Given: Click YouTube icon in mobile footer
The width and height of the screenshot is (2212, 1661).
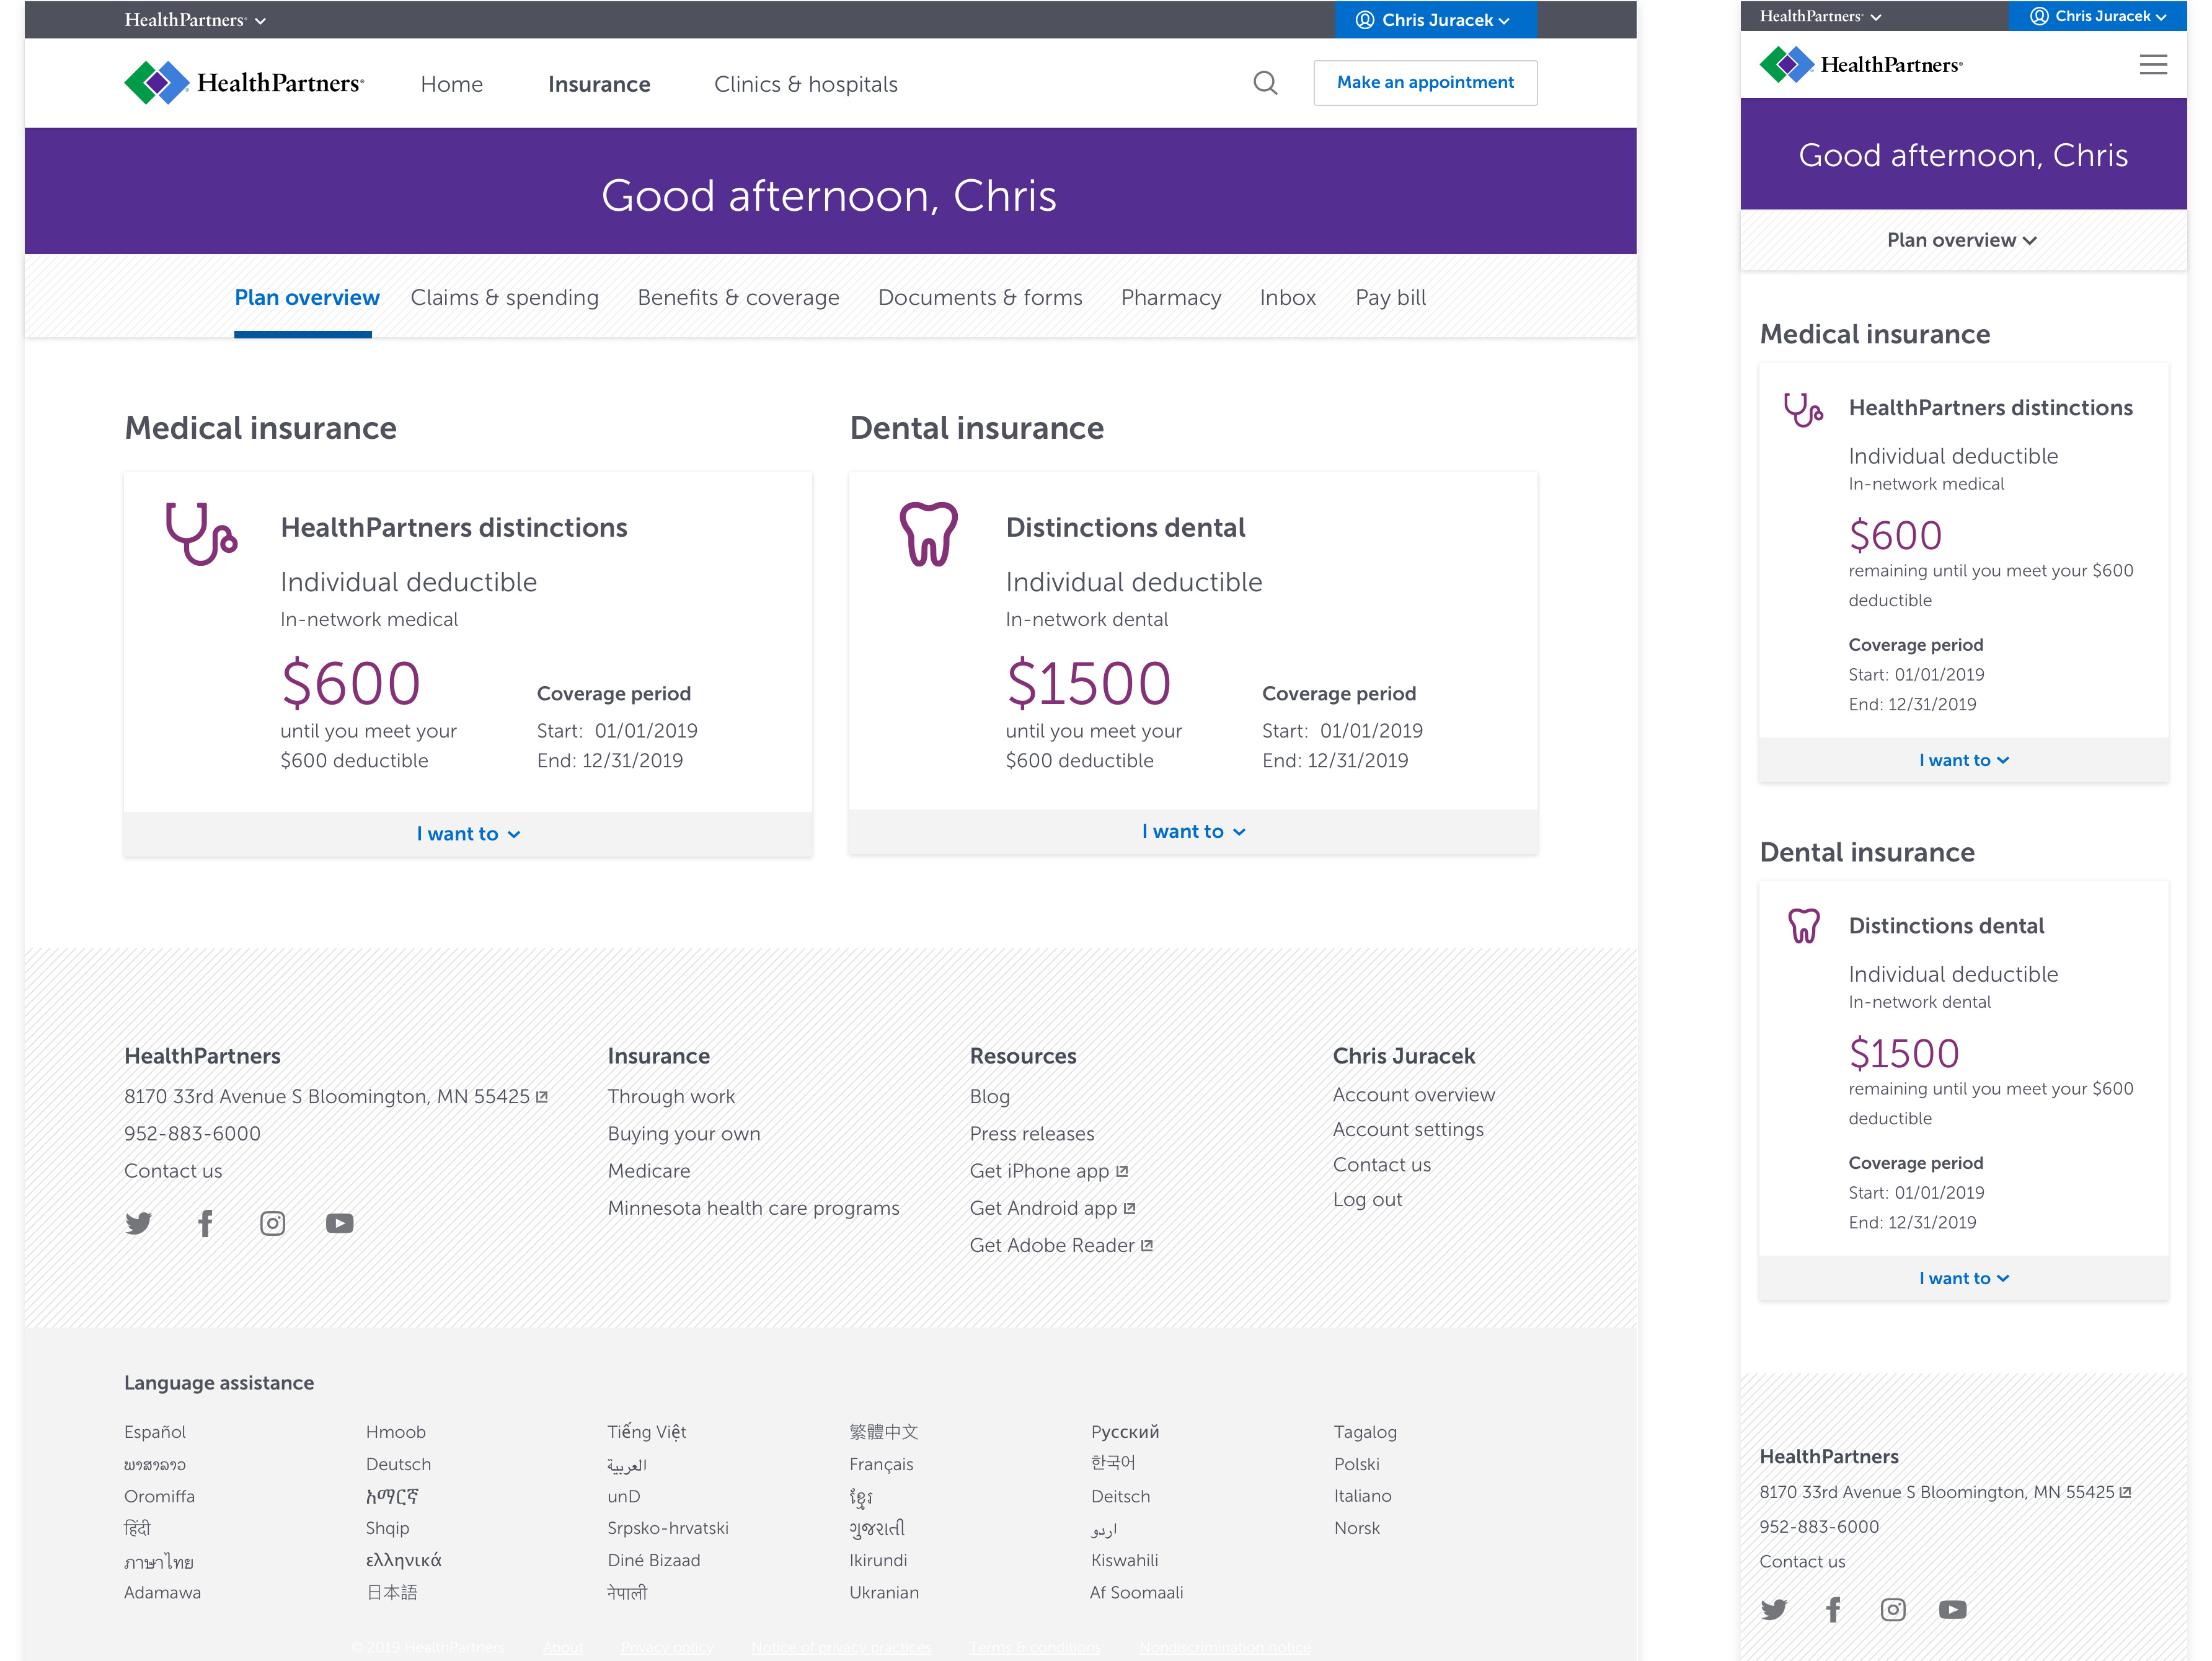Looking at the screenshot, I should pyautogui.click(x=1952, y=1609).
